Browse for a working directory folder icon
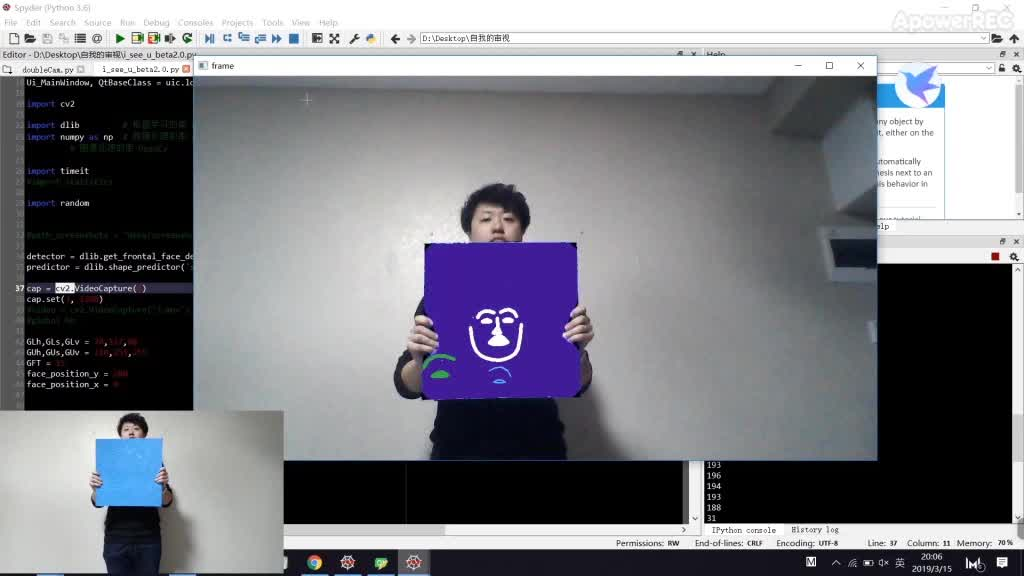1024x576 pixels. 997,39
